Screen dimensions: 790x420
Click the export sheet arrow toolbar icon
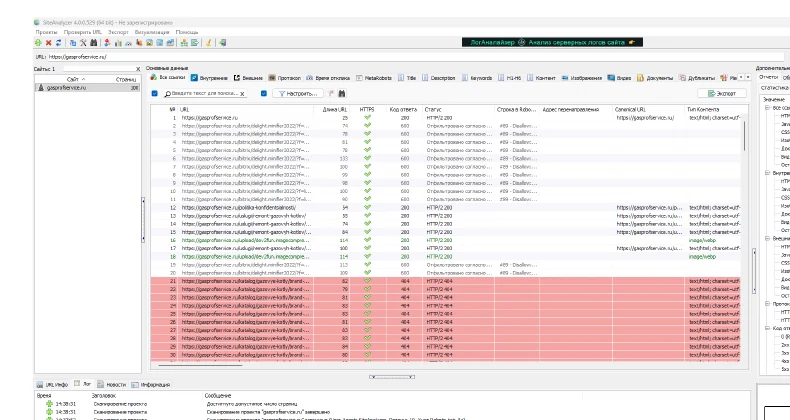pos(194,43)
